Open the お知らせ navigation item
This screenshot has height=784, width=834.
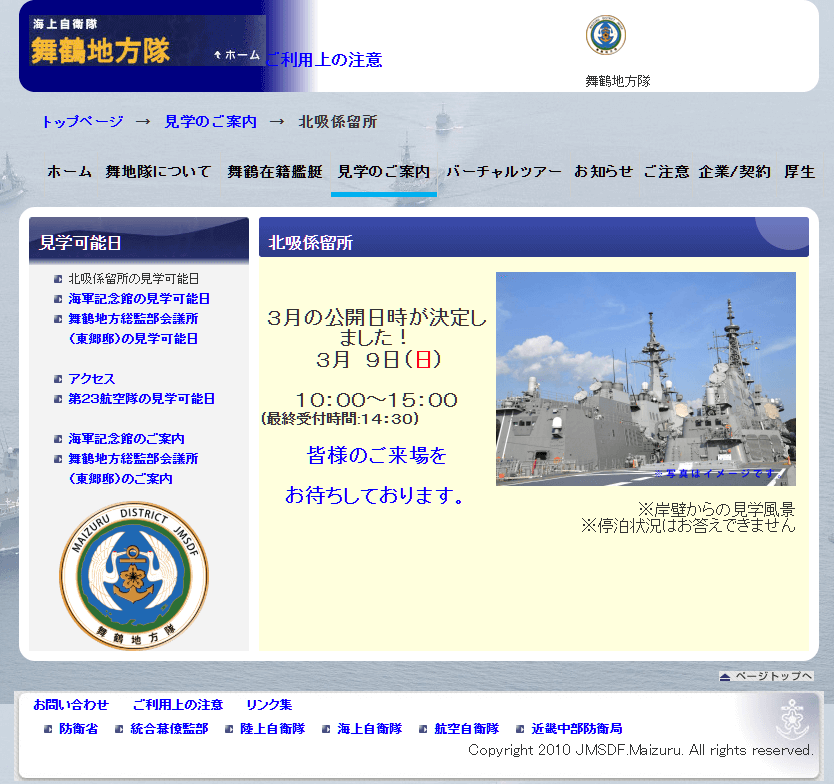tap(603, 172)
